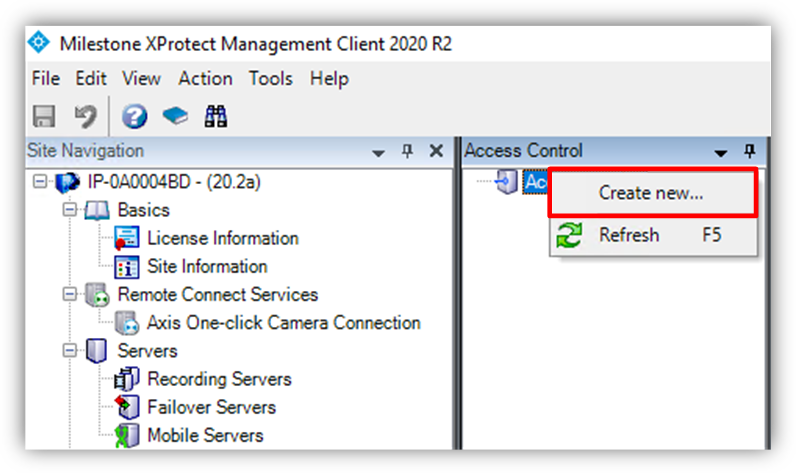Viewport: 796px width, 473px height.
Task: Open the Tools menu
Action: coord(271,79)
